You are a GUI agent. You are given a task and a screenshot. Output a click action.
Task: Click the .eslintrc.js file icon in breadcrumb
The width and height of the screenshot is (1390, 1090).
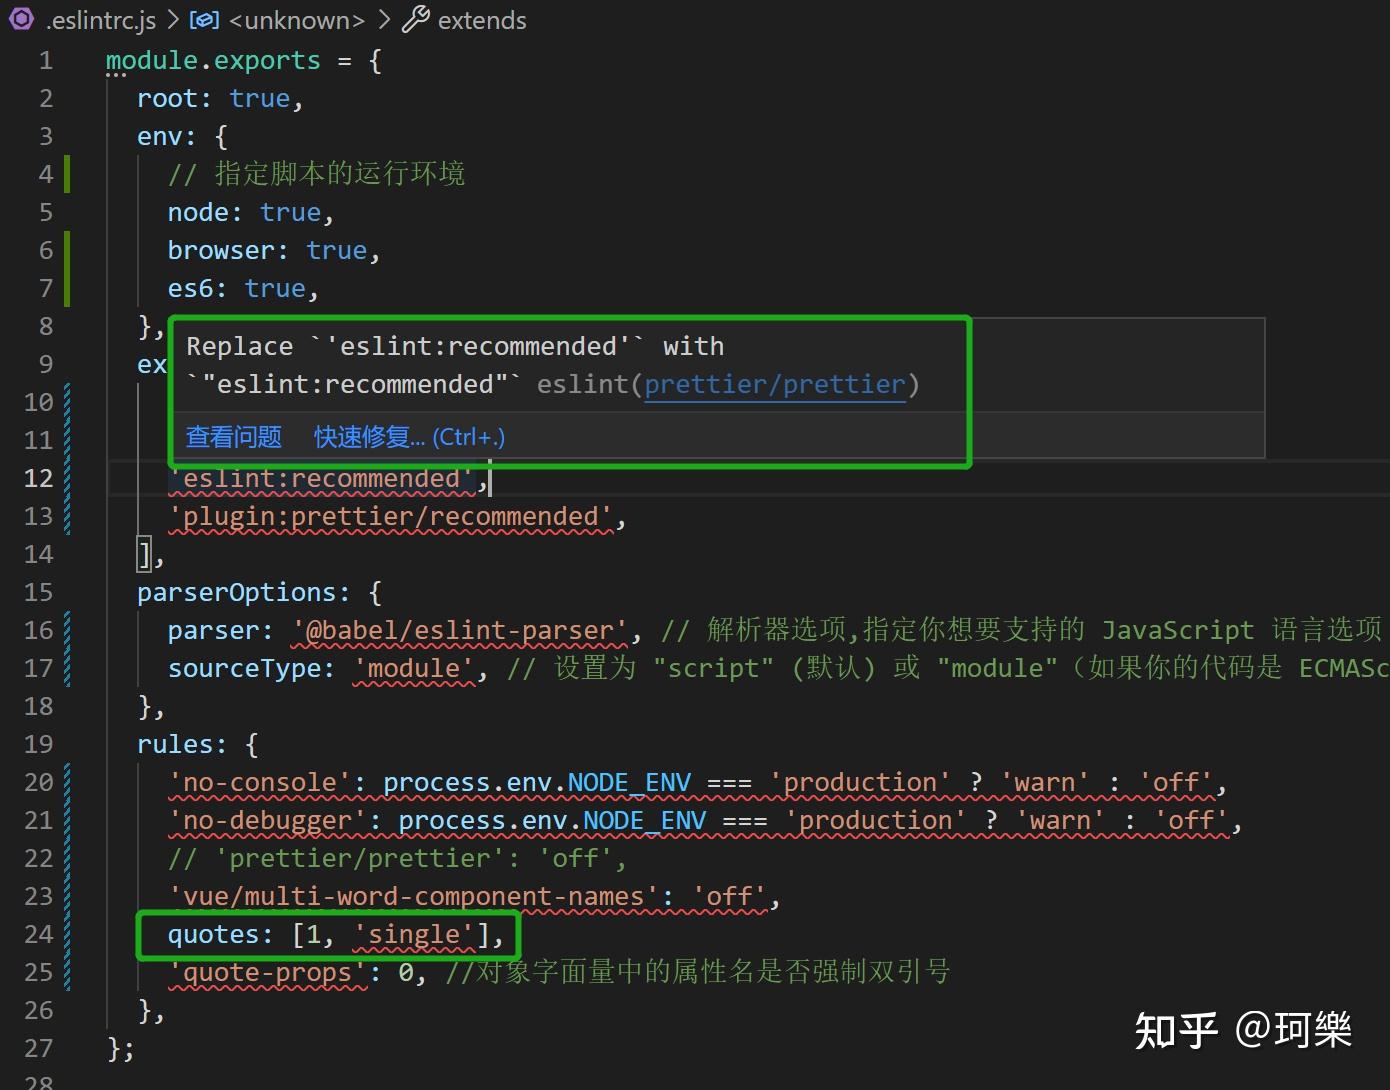(21, 19)
